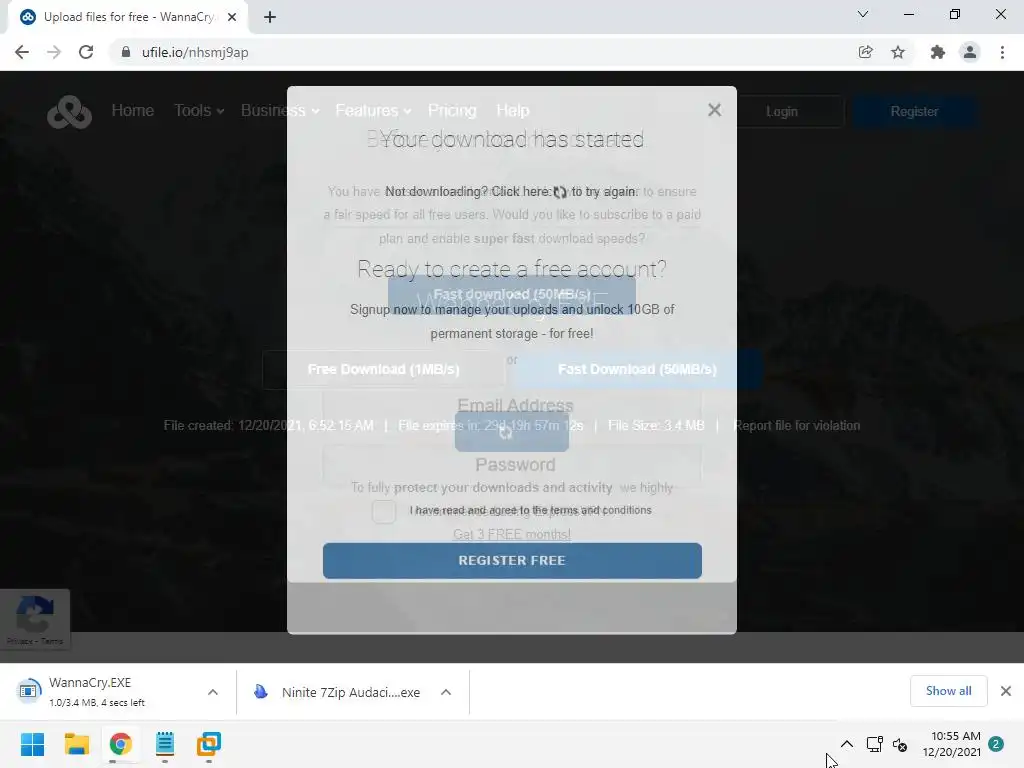Expand options for WannaCry.EXE download

pyautogui.click(x=213, y=692)
